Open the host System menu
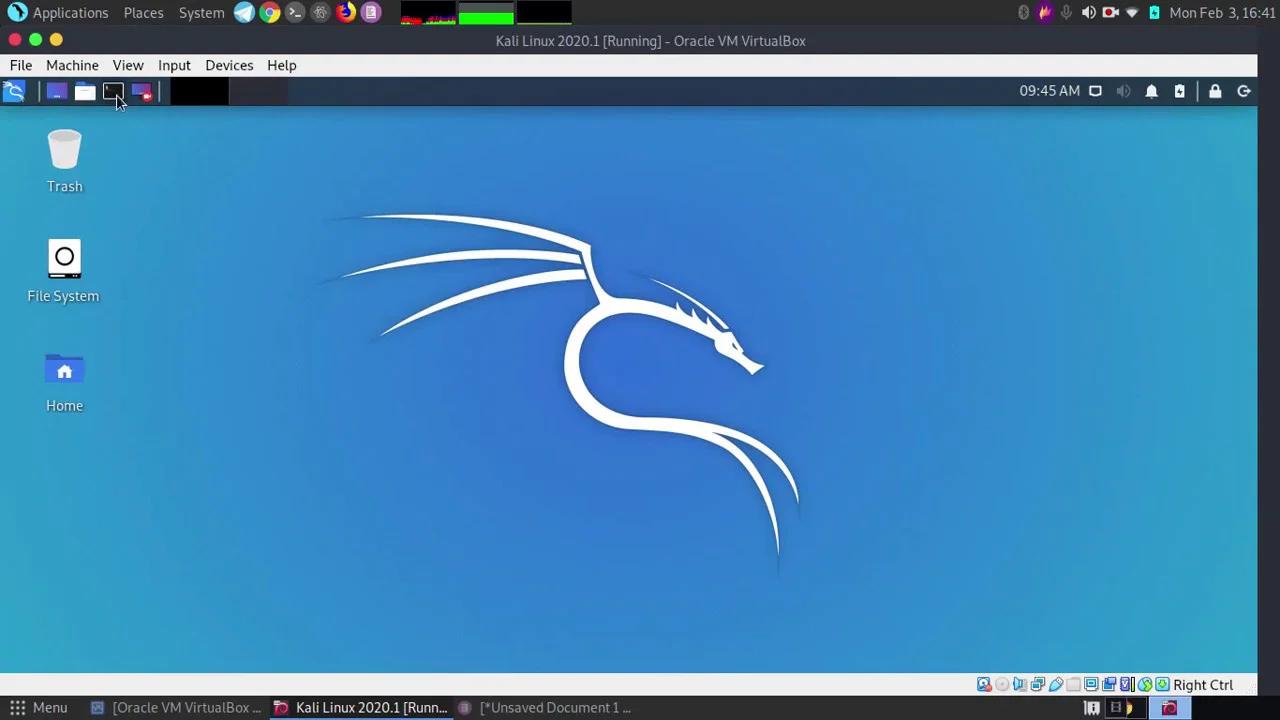Screen dimensions: 1280x720 [x=201, y=13]
